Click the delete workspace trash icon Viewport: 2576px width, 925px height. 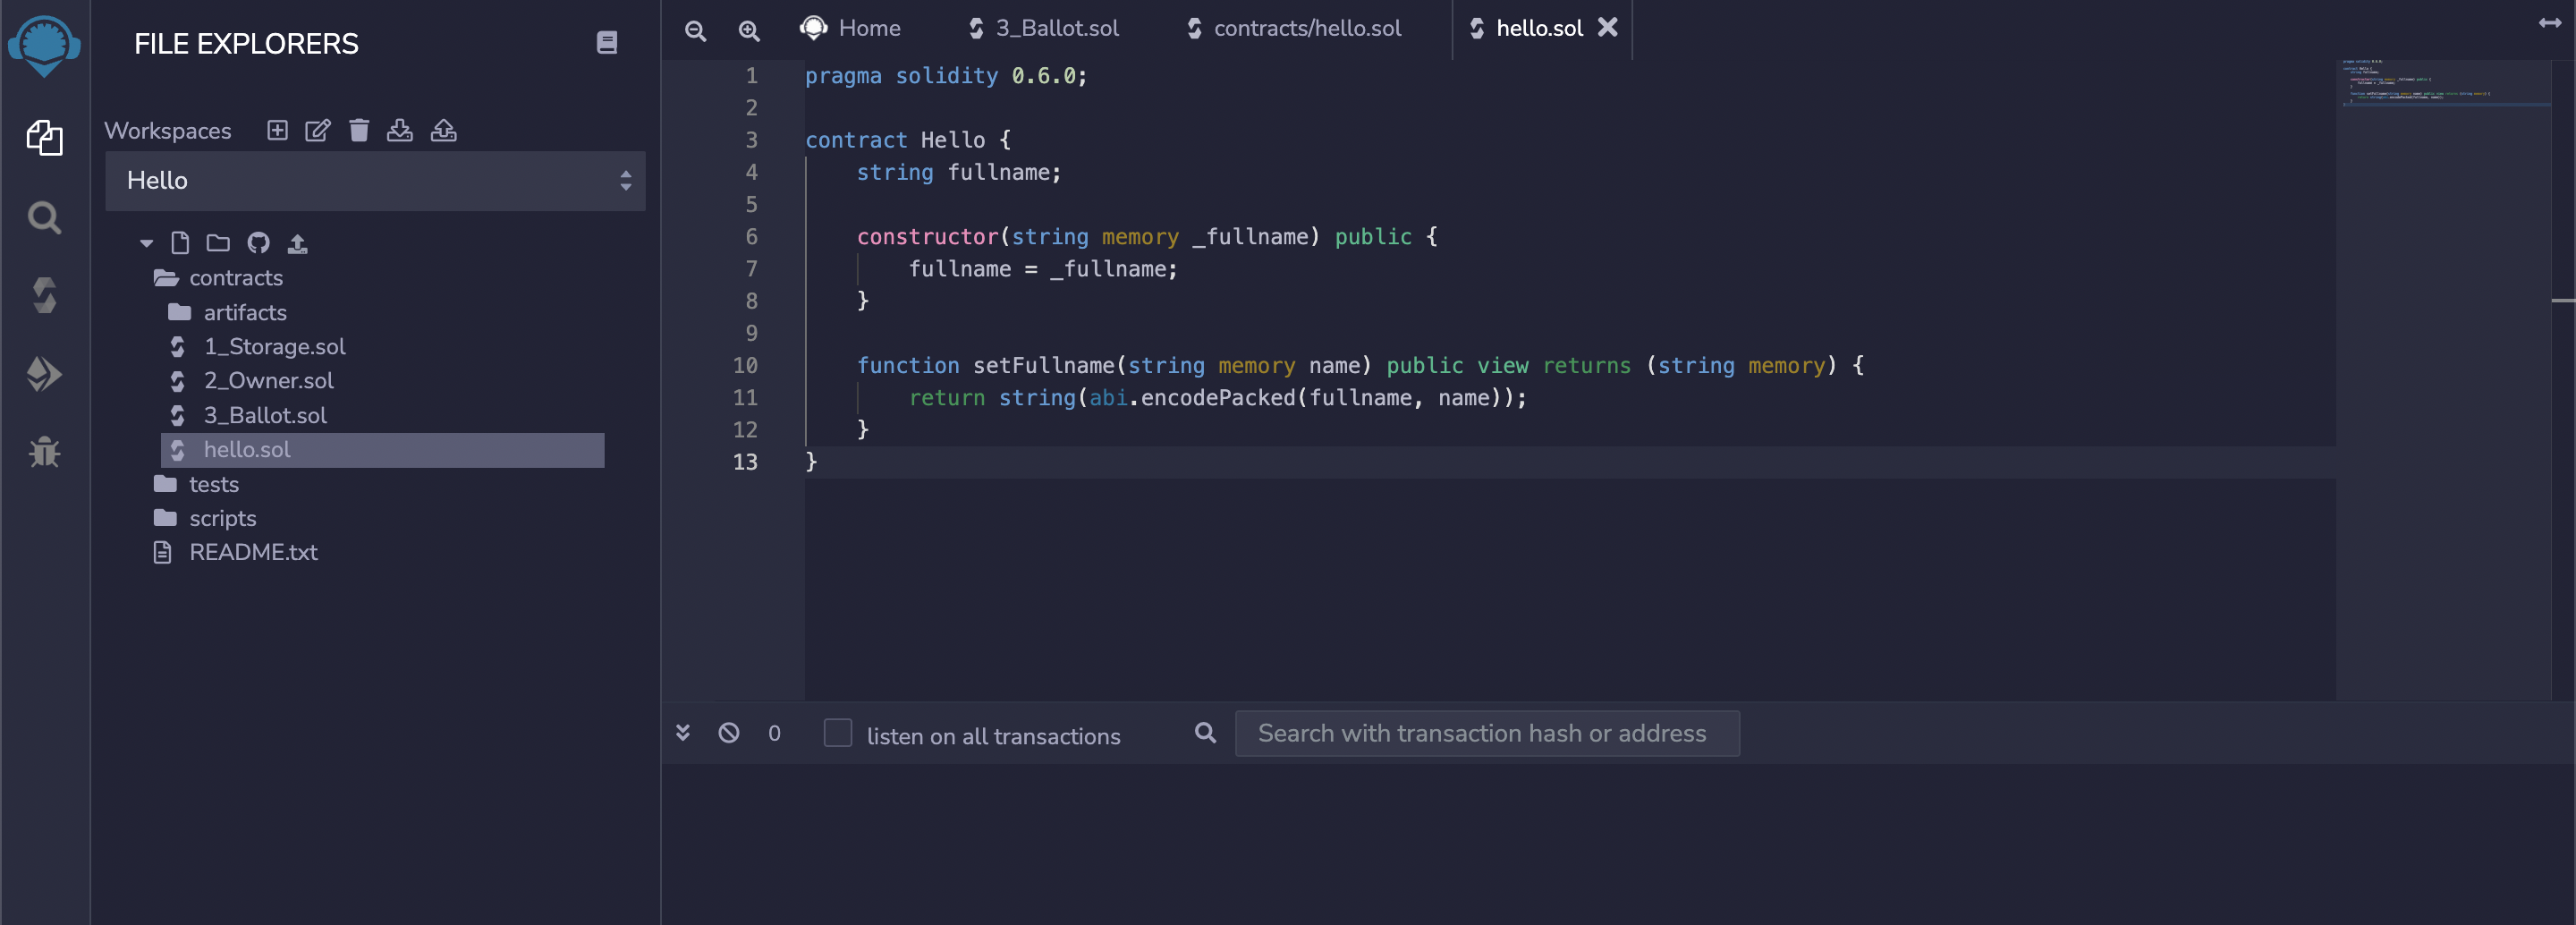[359, 130]
